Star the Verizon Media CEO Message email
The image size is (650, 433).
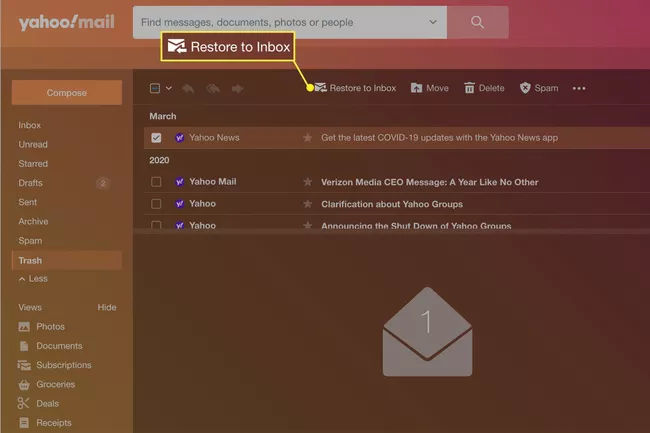click(x=308, y=182)
